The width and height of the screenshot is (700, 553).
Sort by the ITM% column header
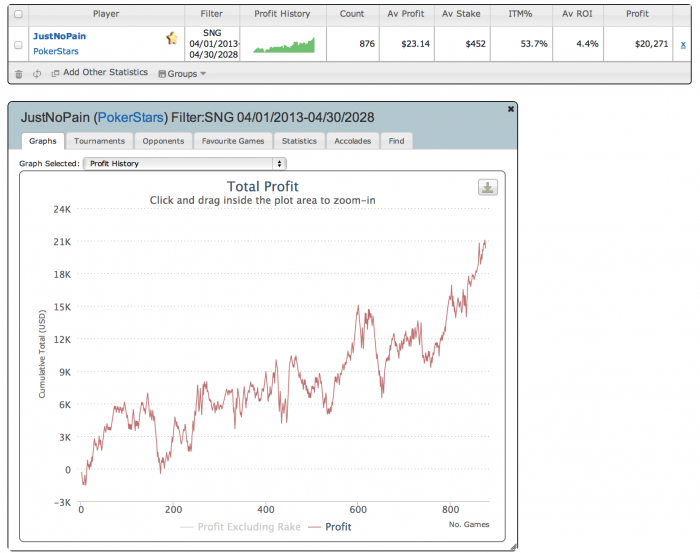(520, 14)
